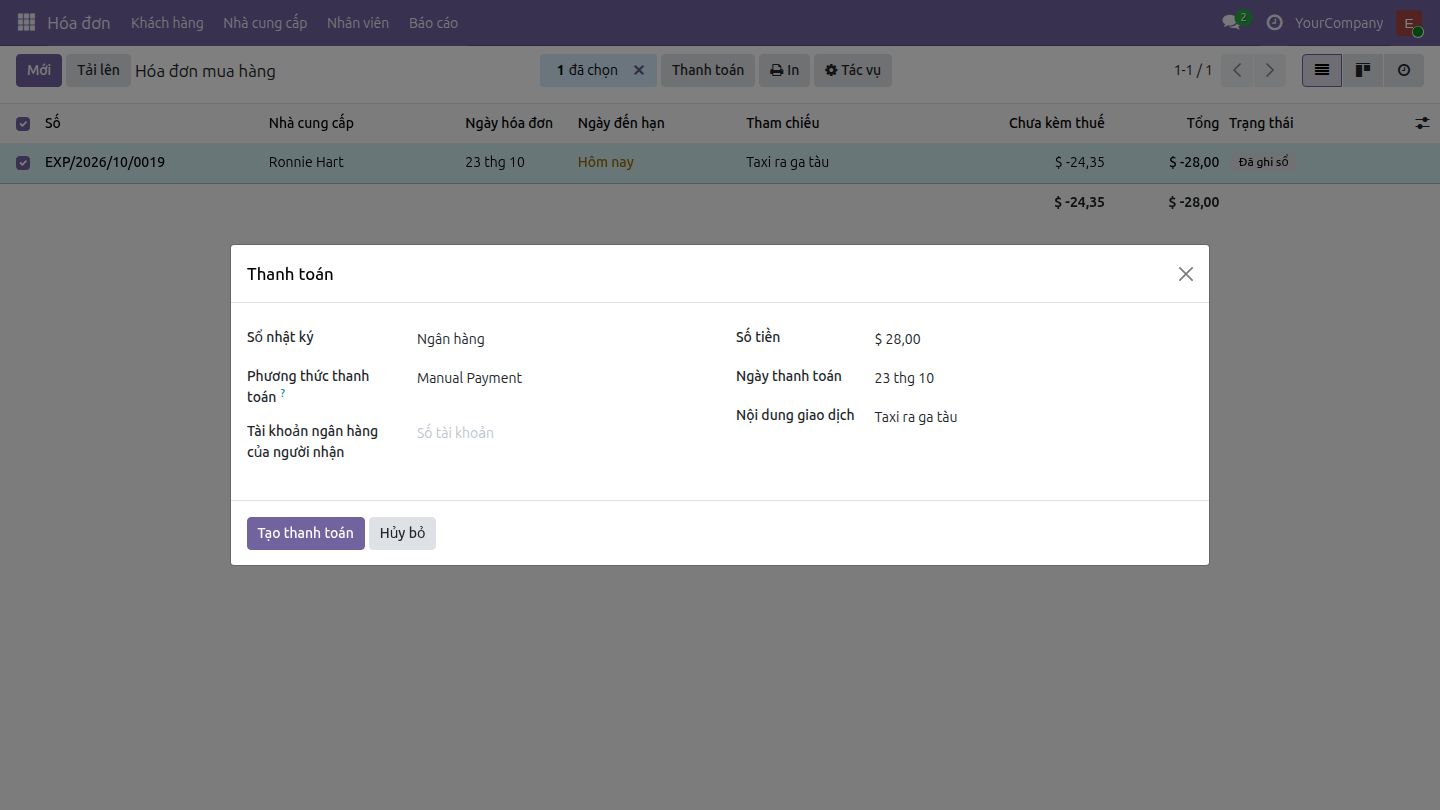Click the Mới button
Viewport: 1440px width, 810px height.
[39, 70]
